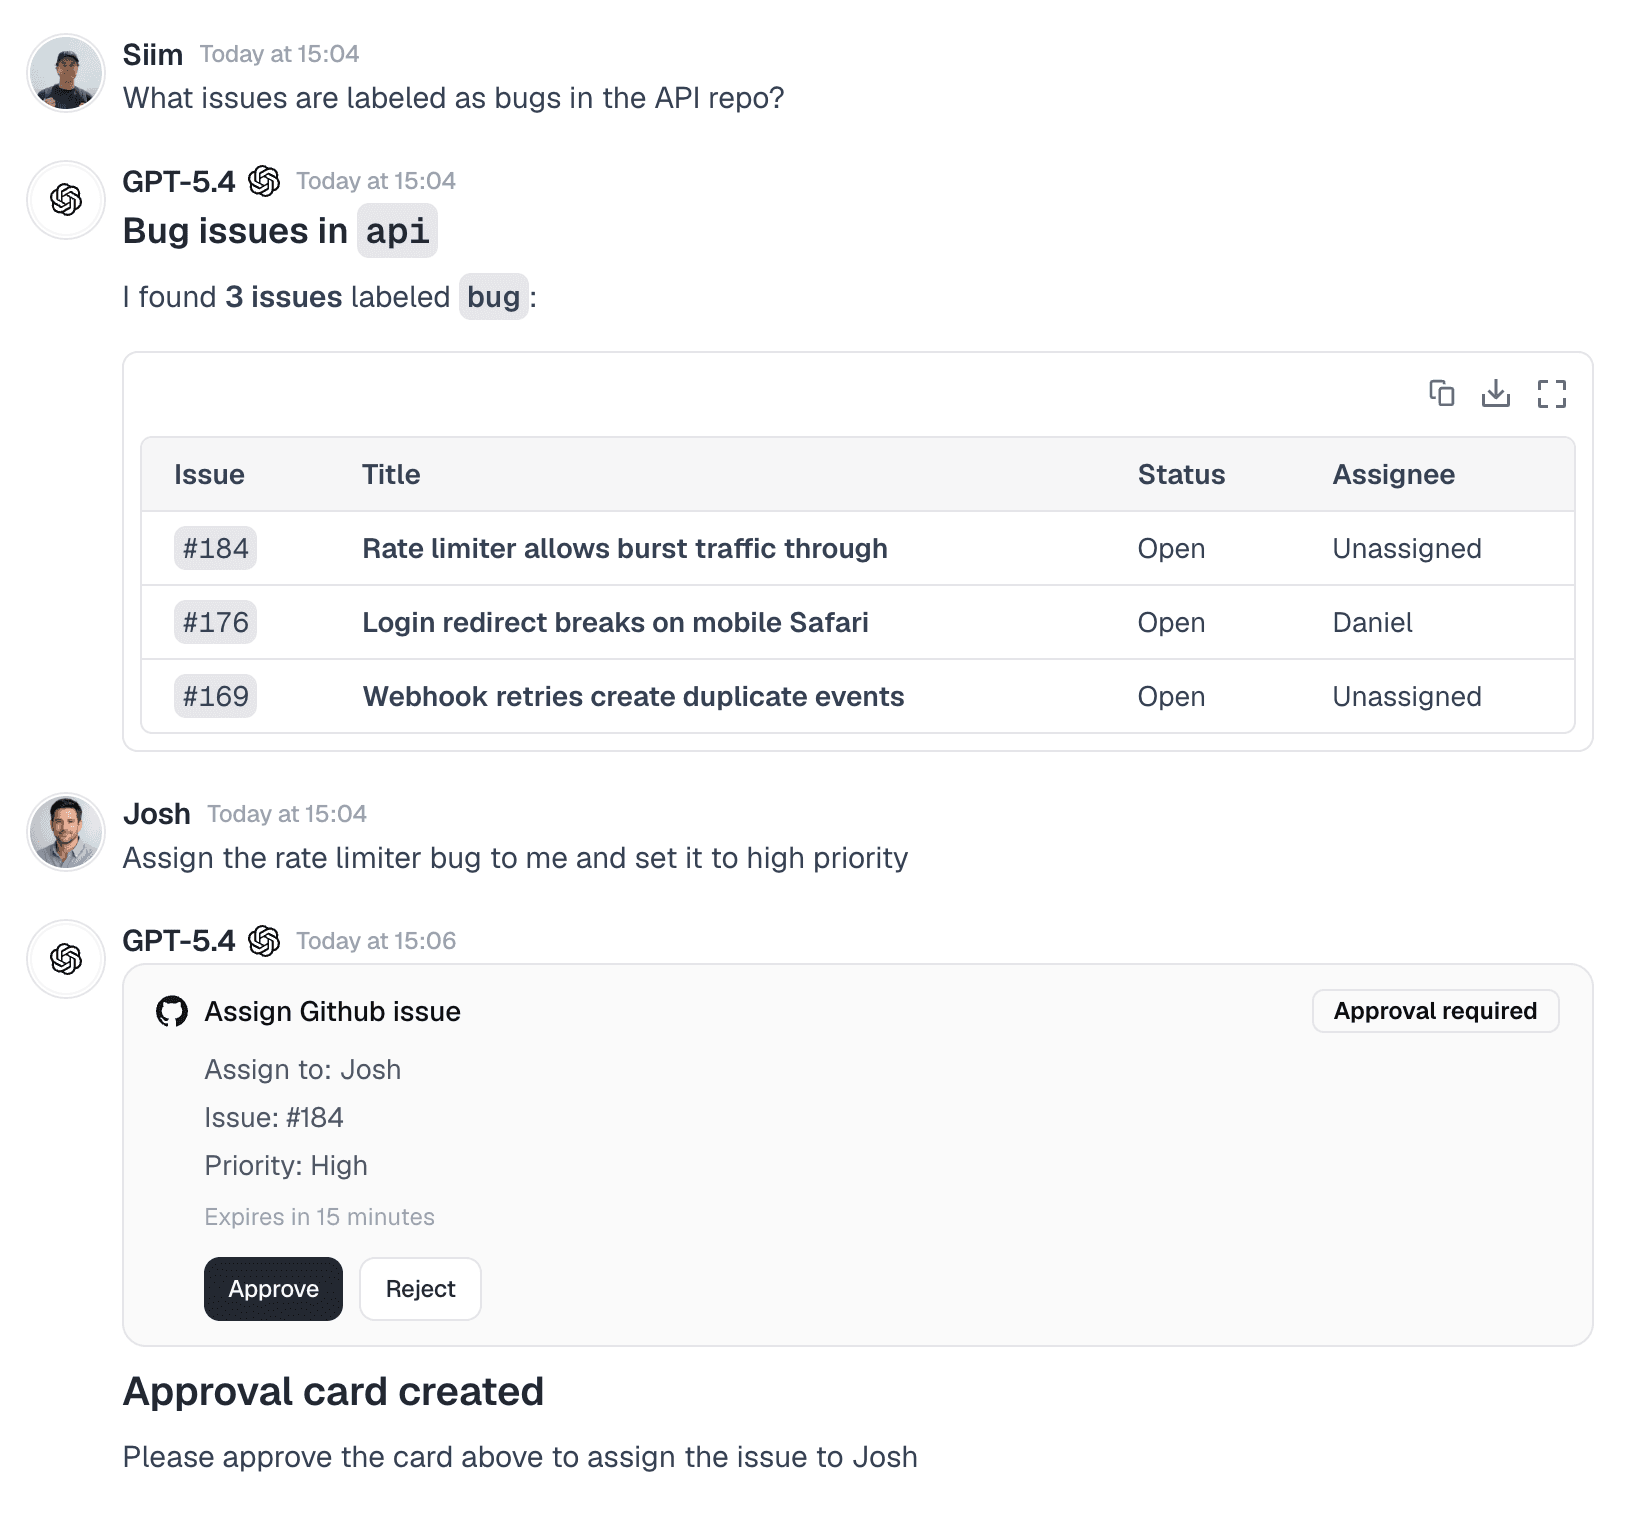
Task: Click the api code chip in the heading
Action: point(396,231)
